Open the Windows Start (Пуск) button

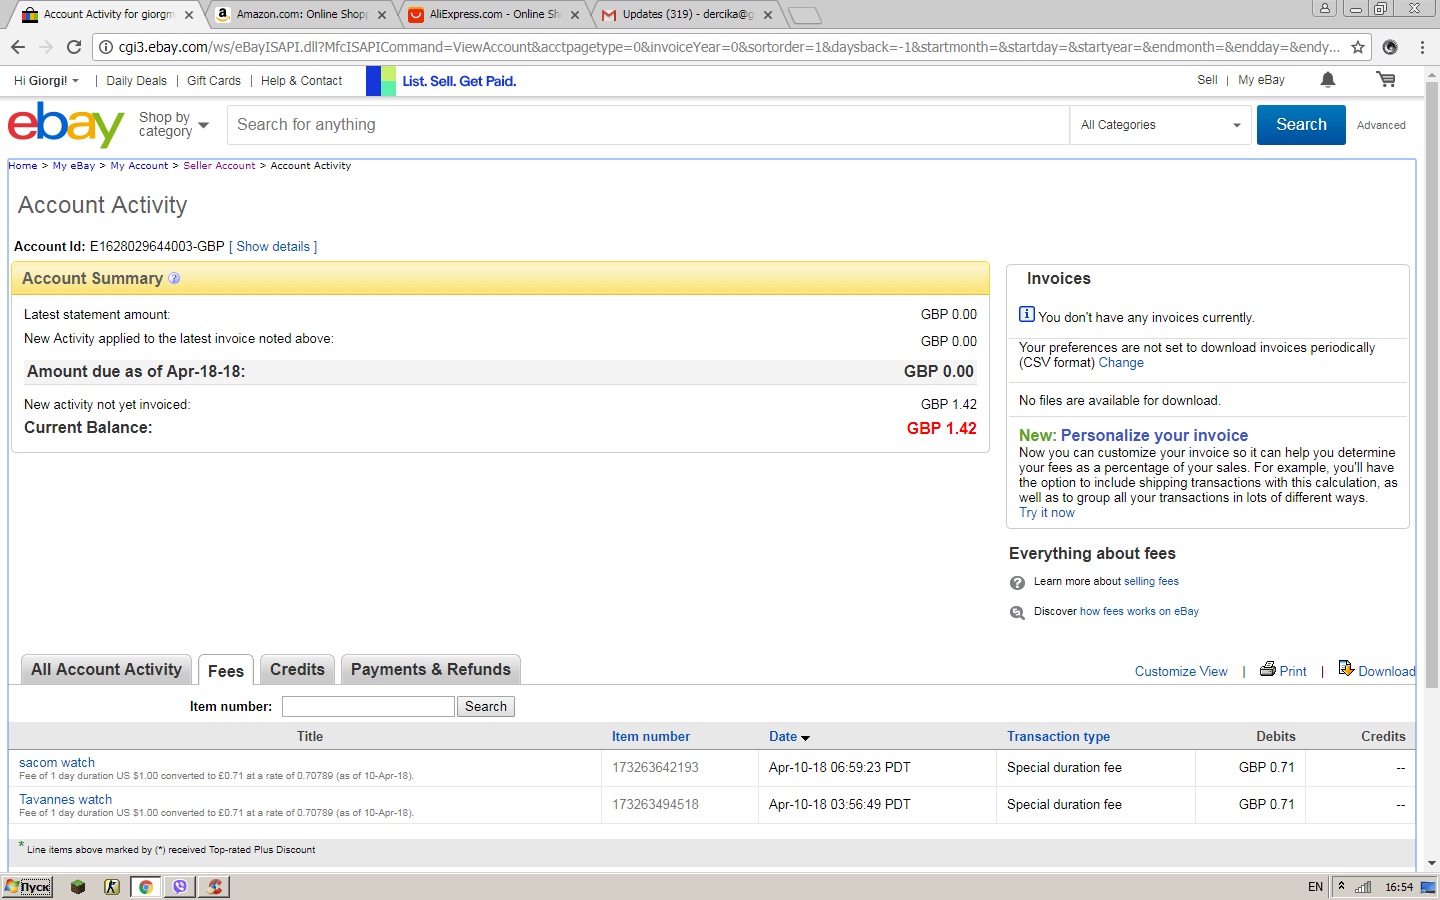click(28, 887)
